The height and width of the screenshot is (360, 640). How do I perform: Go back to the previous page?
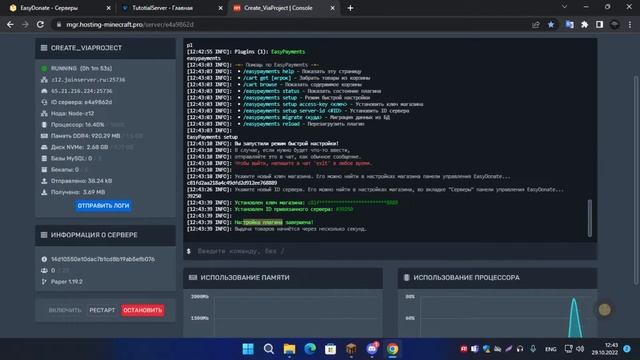pyautogui.click(x=10, y=24)
